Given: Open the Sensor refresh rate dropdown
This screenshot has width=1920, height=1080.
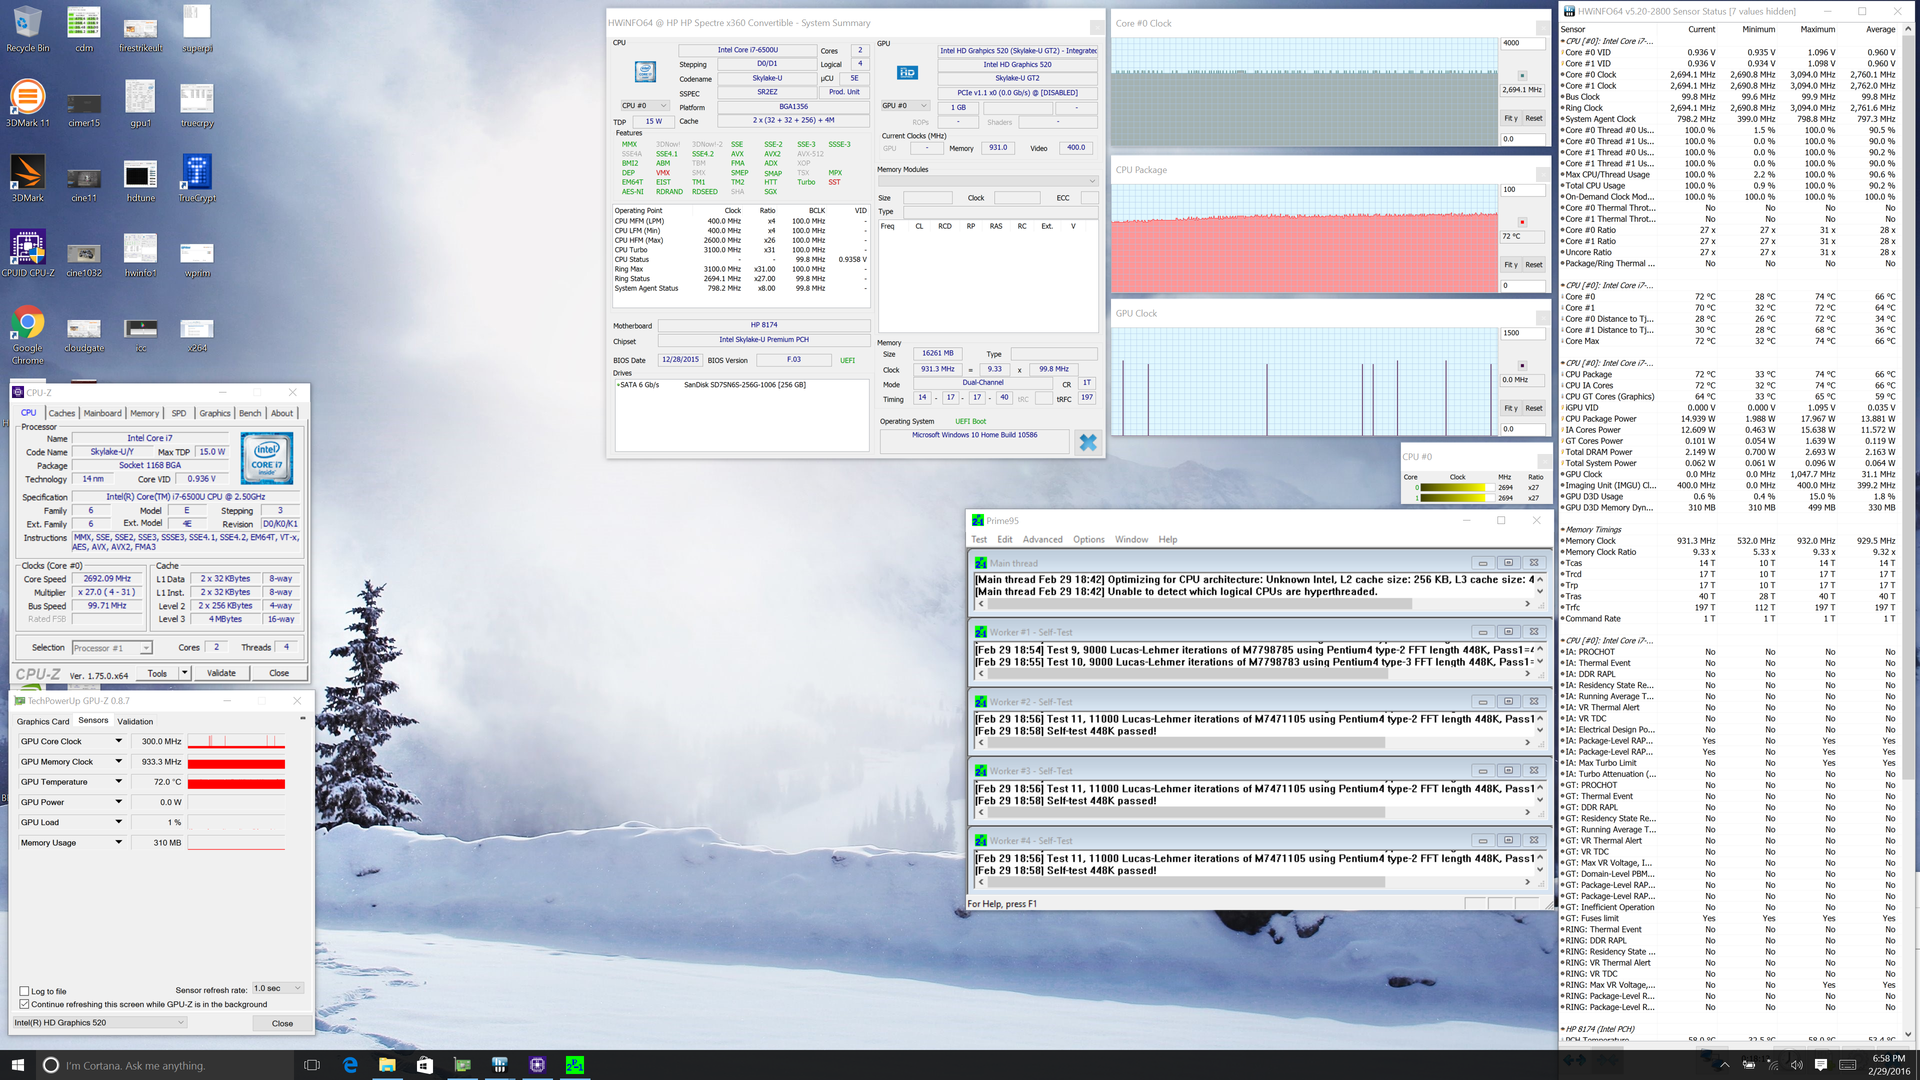Looking at the screenshot, I should click(x=277, y=988).
